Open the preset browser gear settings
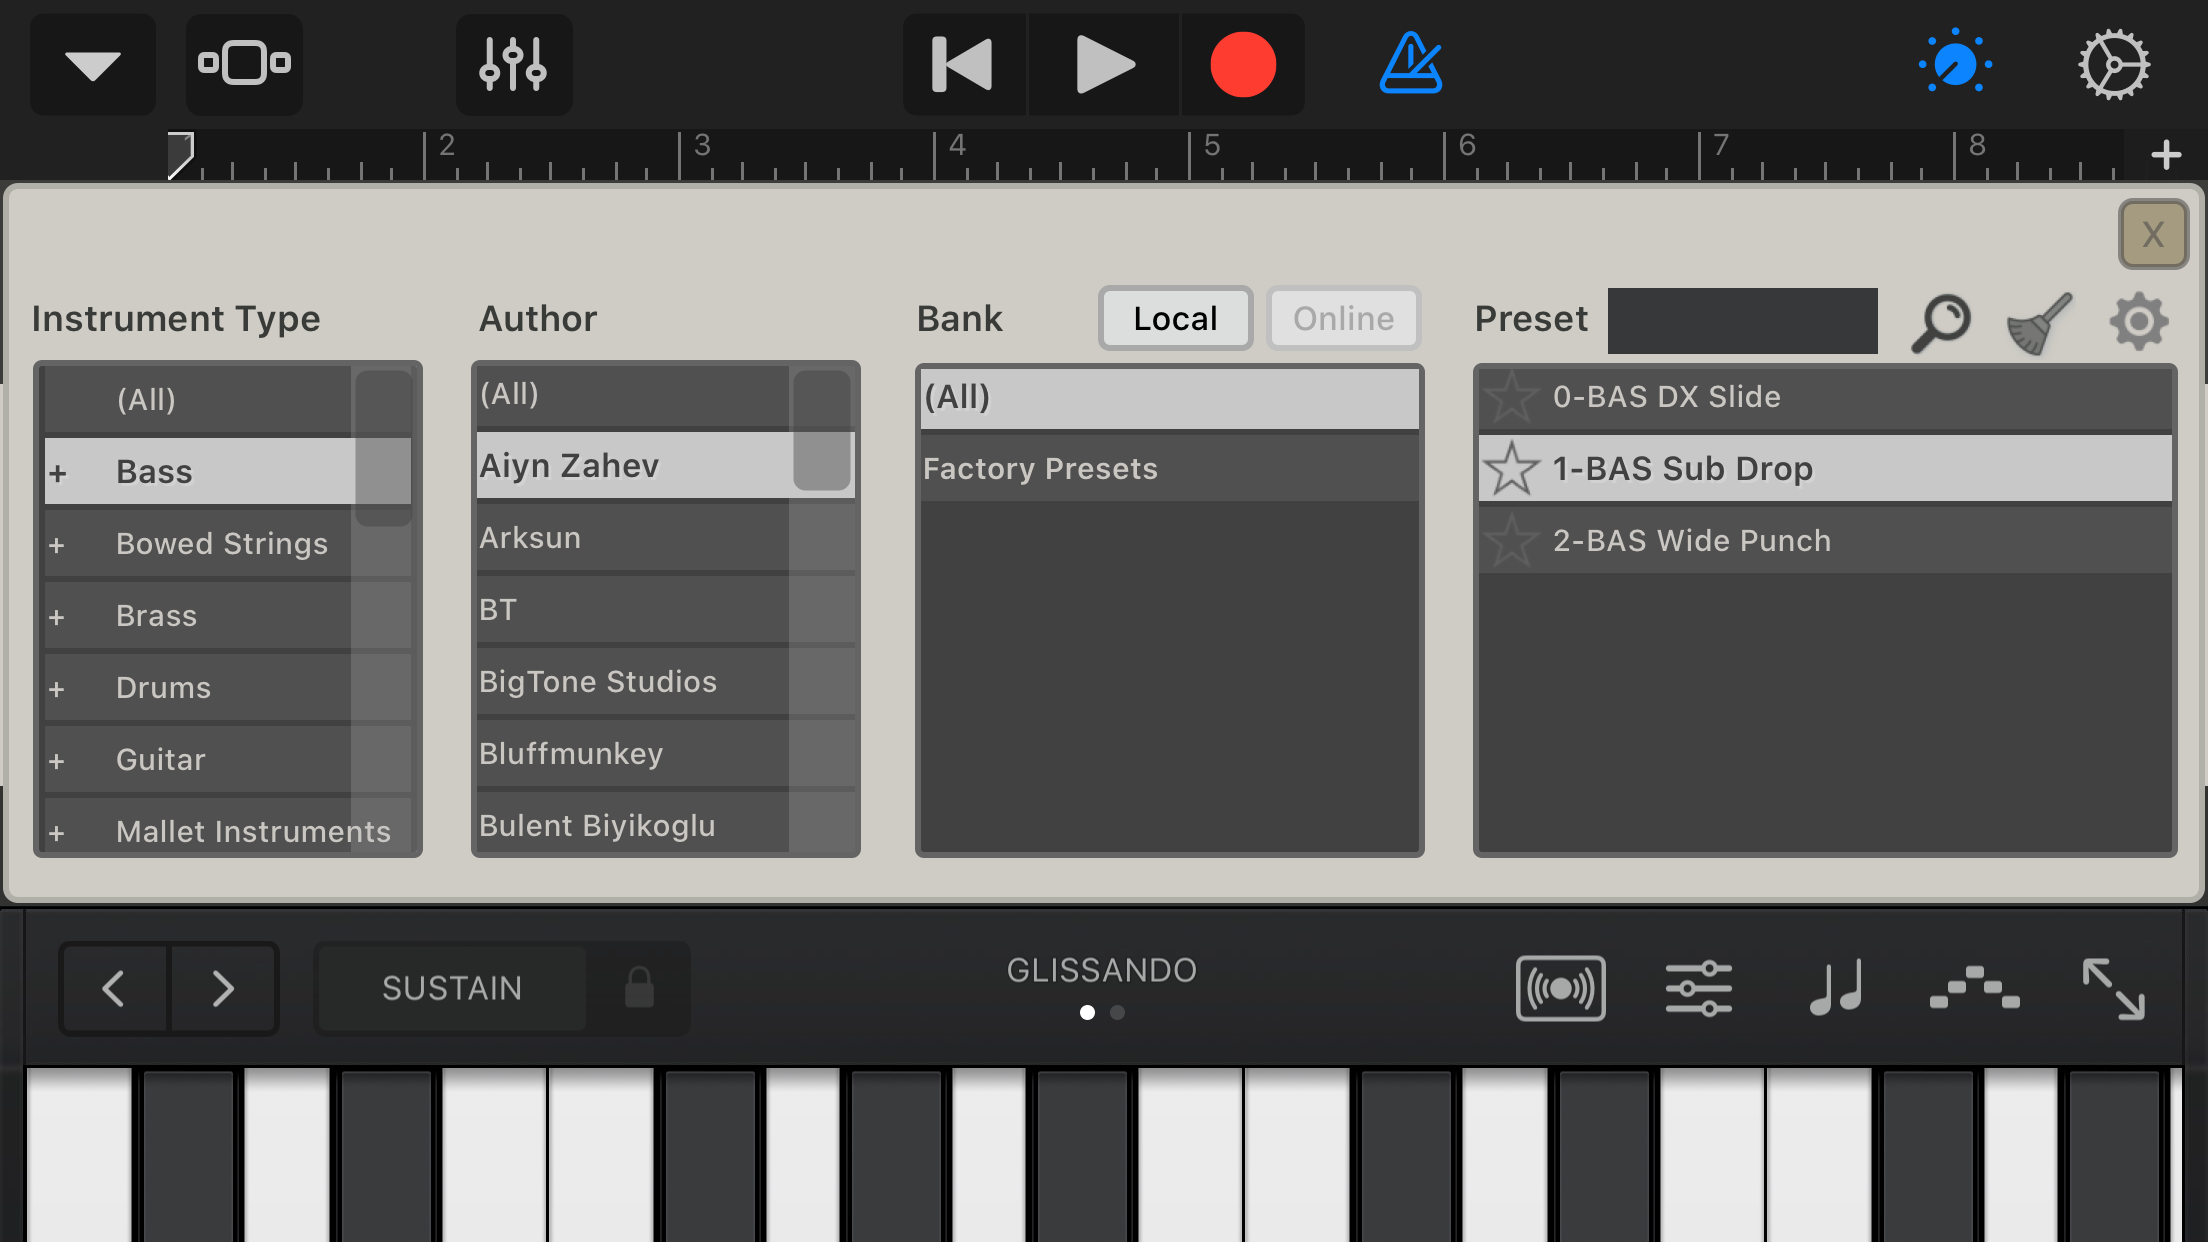 pos(2138,322)
